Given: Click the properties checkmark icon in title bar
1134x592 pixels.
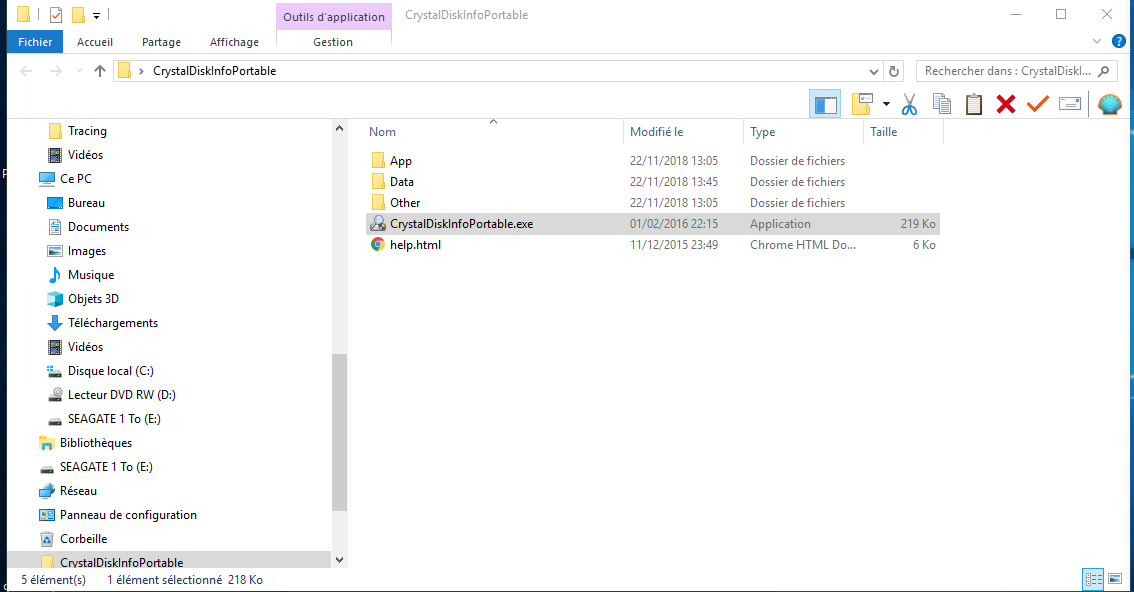Looking at the screenshot, I should click(56, 14).
